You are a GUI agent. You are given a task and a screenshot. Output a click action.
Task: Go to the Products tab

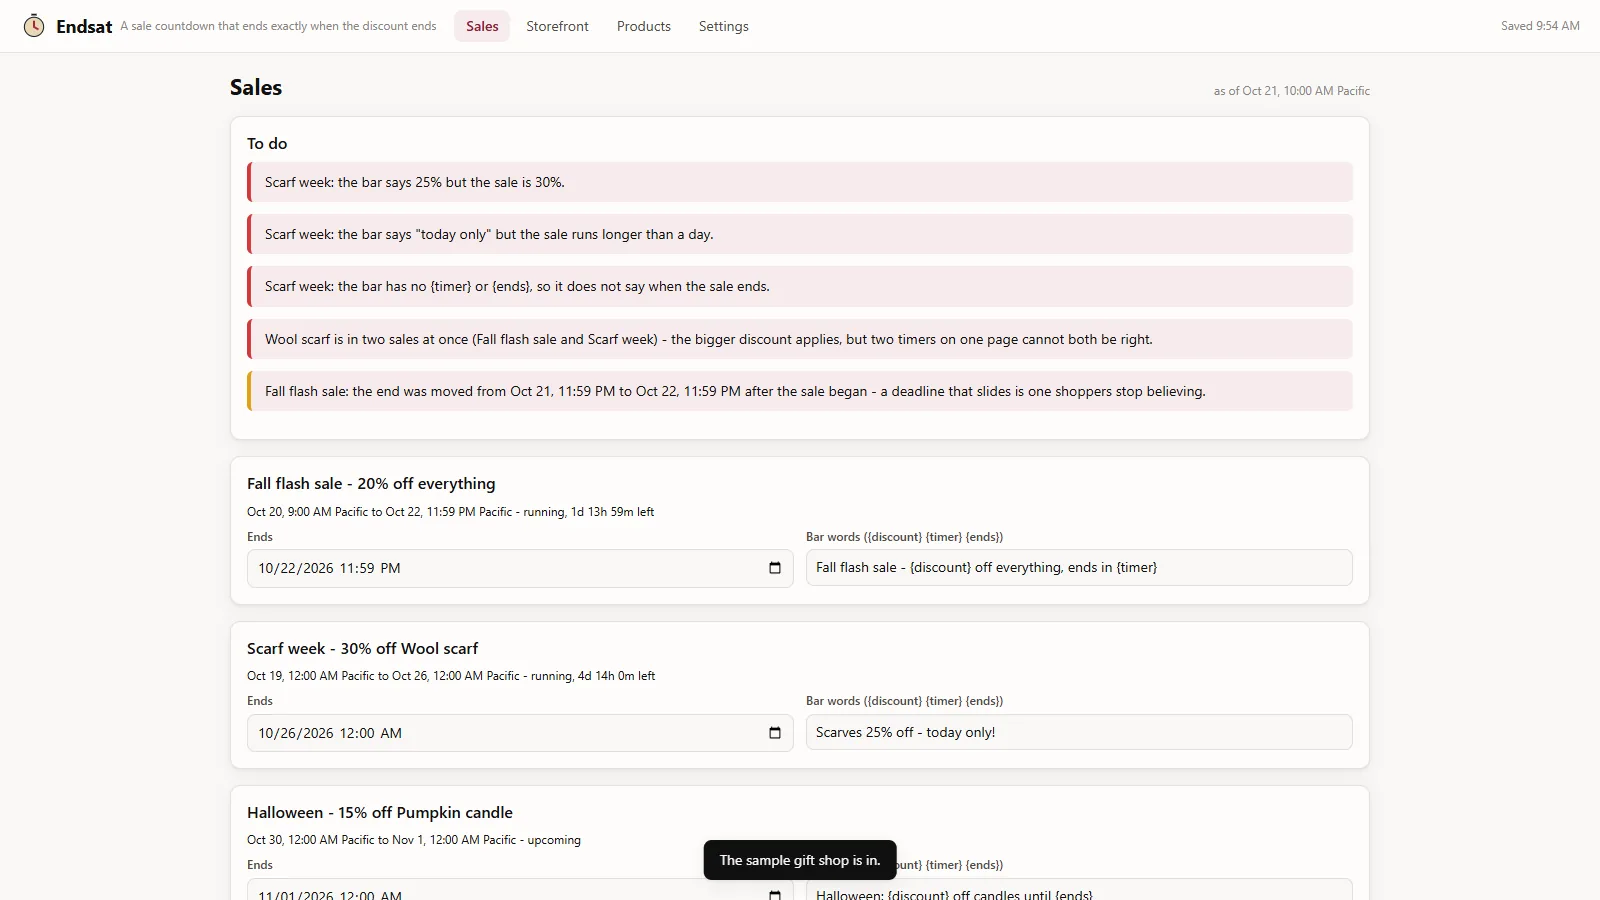tap(644, 26)
